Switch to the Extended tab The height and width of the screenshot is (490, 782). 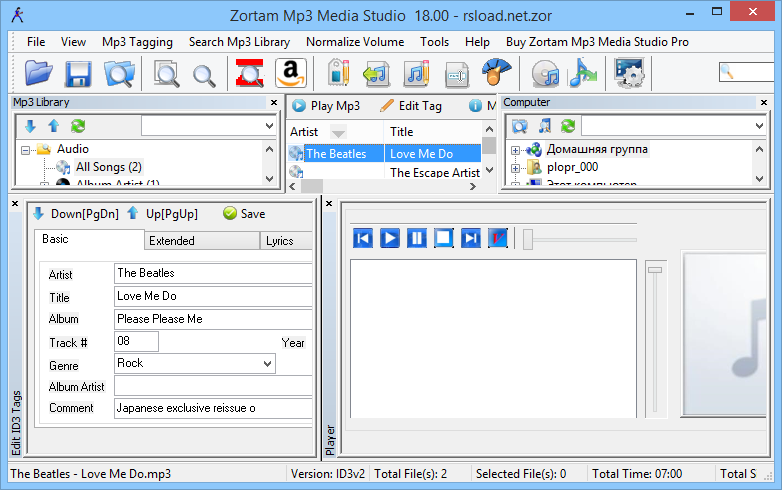click(x=202, y=241)
